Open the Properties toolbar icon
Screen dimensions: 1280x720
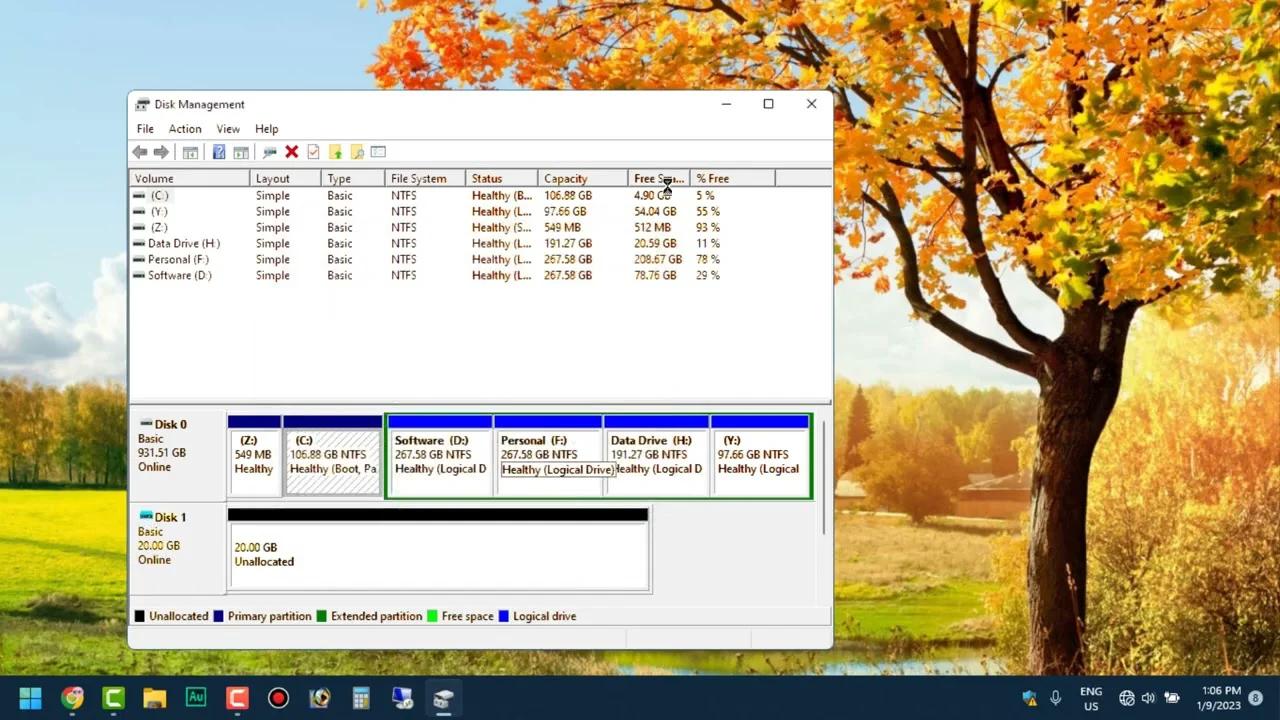378,151
